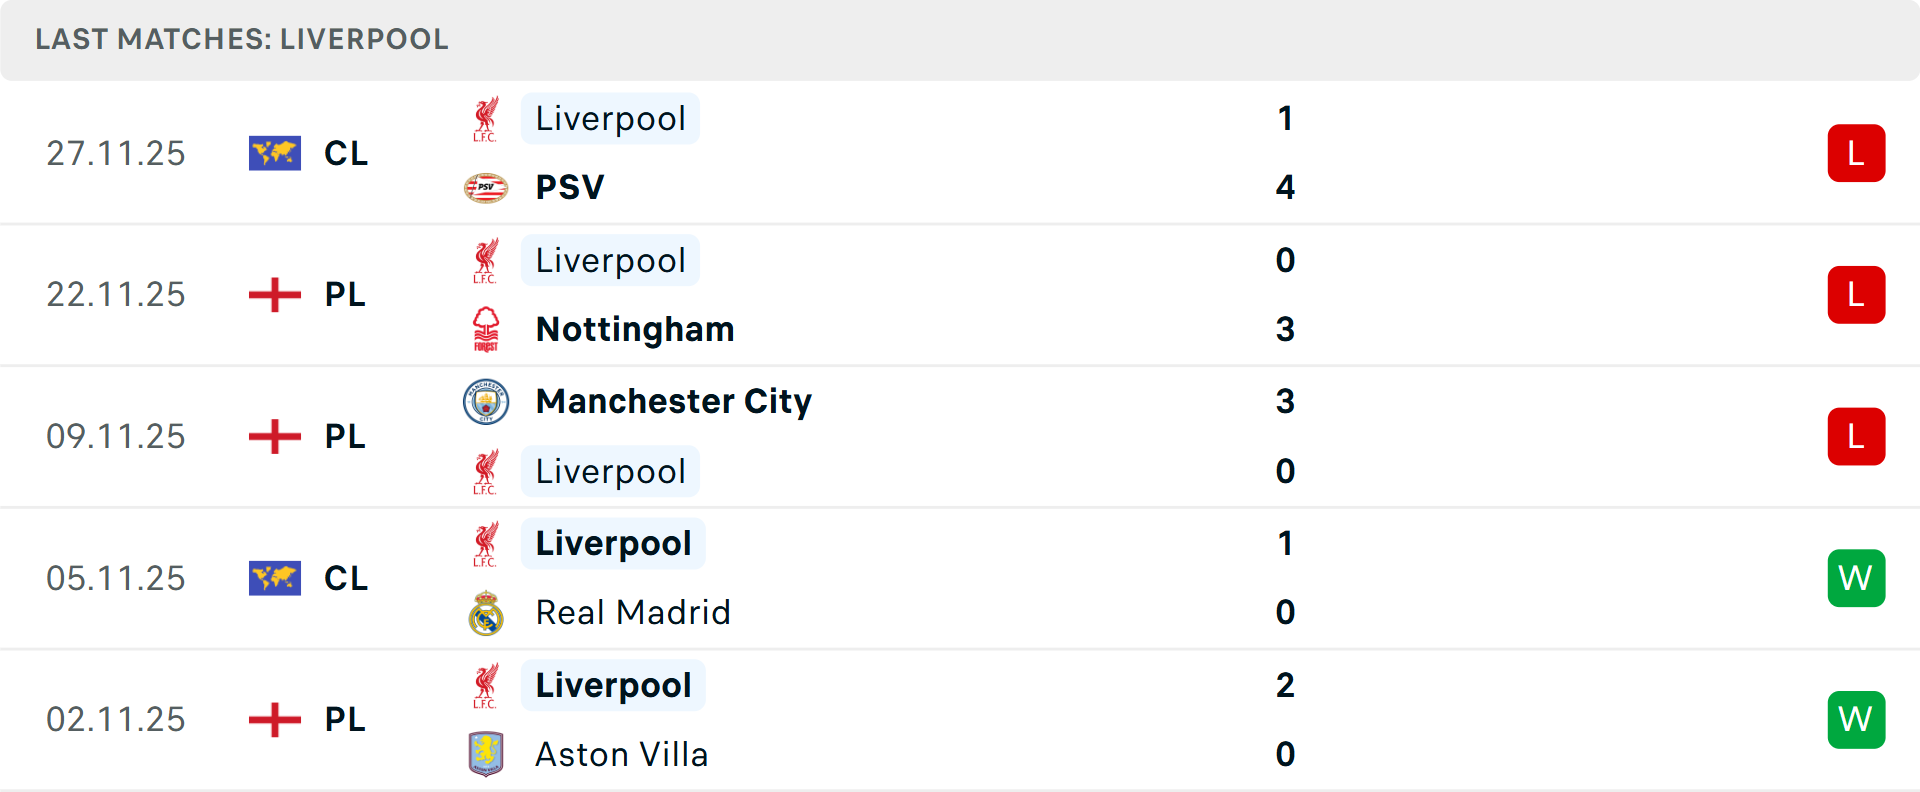Image resolution: width=1920 pixels, height=792 pixels.
Task: Click the Real Madrid team name
Action: click(633, 612)
